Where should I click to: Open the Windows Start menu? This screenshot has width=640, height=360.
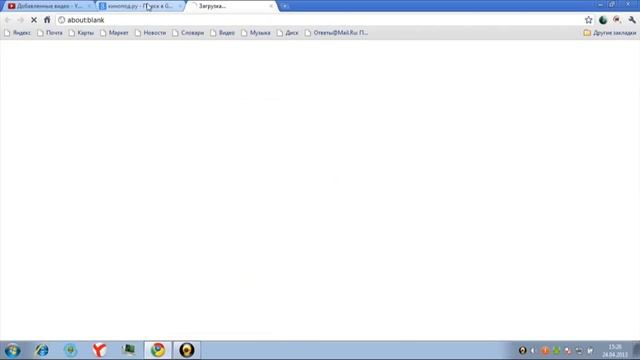[13, 350]
